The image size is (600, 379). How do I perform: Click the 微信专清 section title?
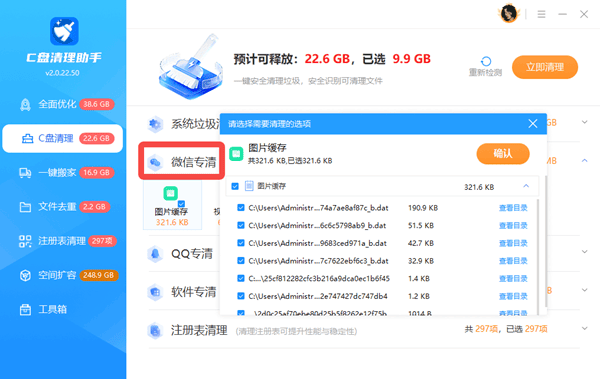(194, 162)
